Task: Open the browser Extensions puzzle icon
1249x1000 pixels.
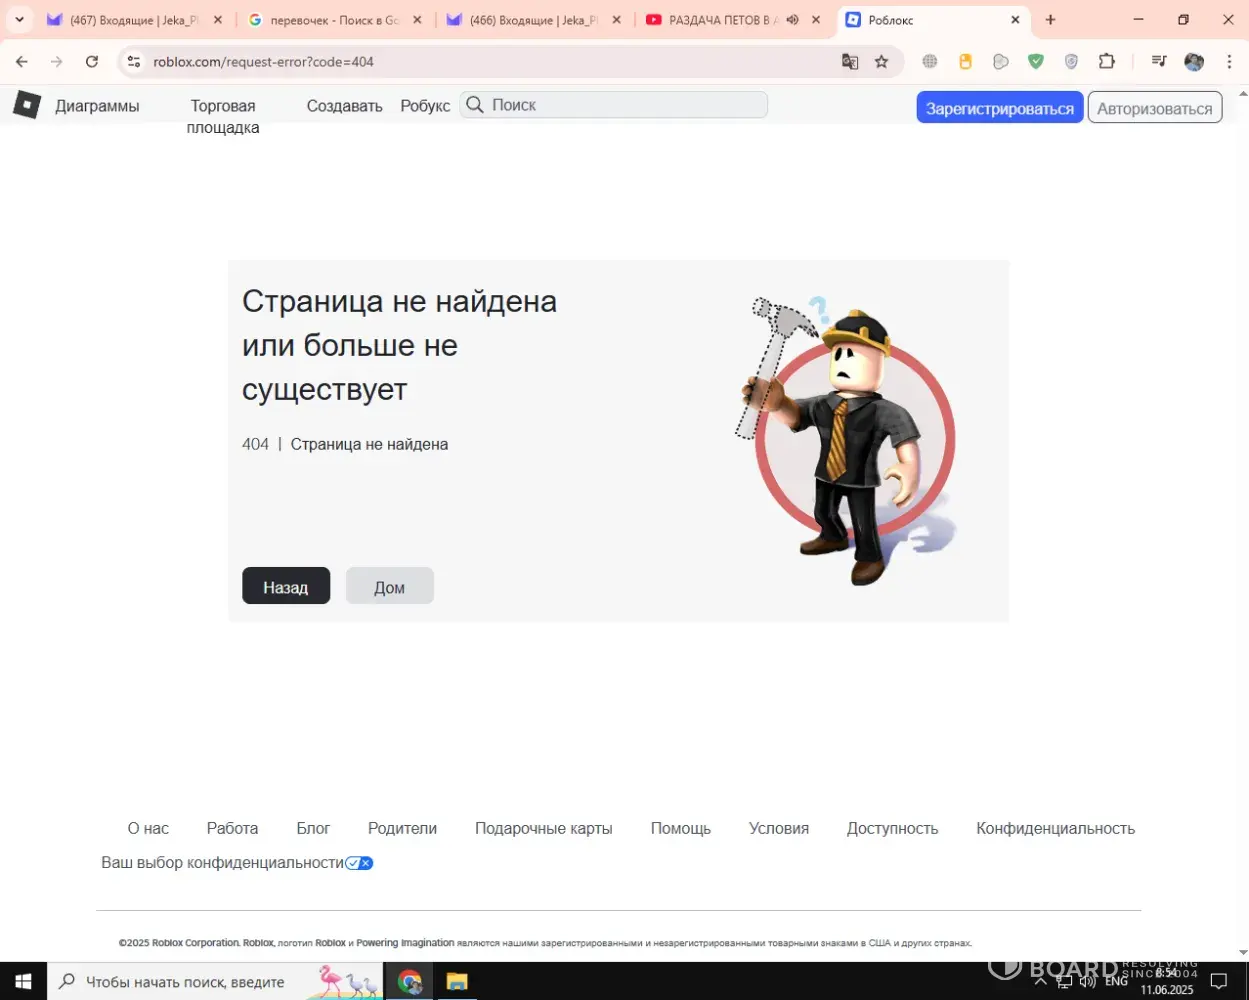Action: [1106, 62]
